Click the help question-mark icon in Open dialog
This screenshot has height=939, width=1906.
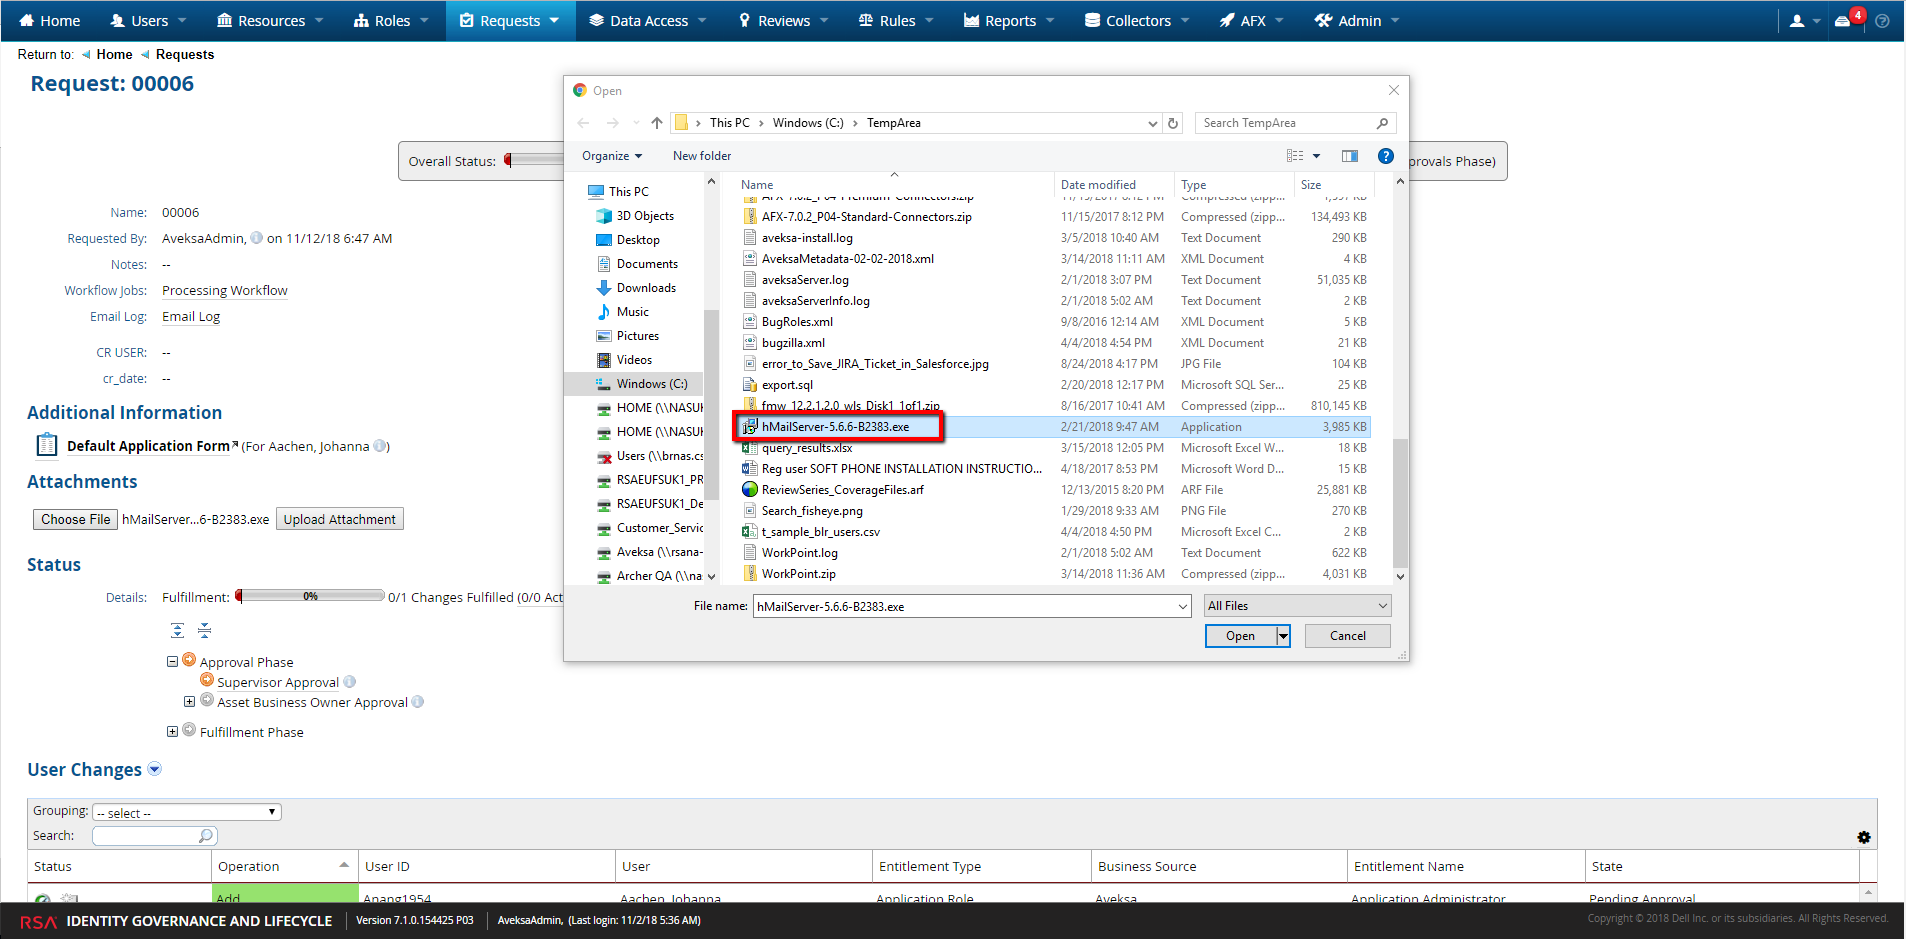pyautogui.click(x=1386, y=156)
